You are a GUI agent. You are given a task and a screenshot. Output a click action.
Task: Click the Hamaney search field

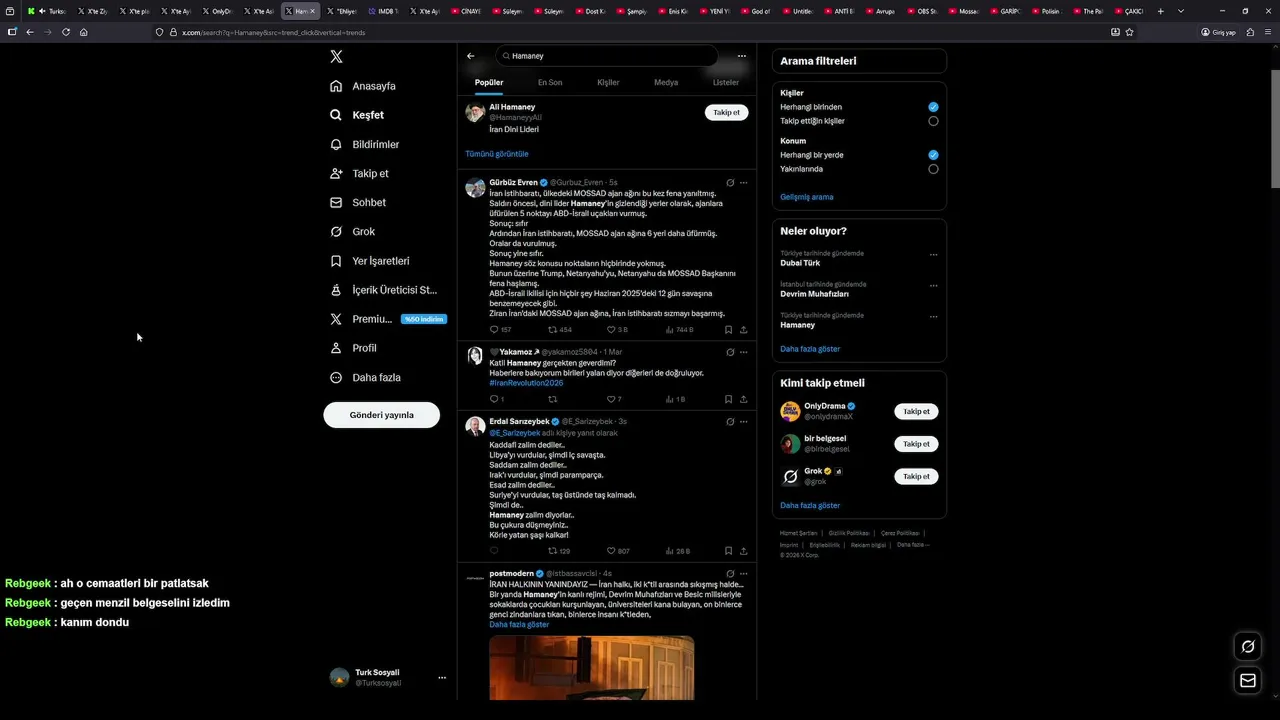point(607,56)
